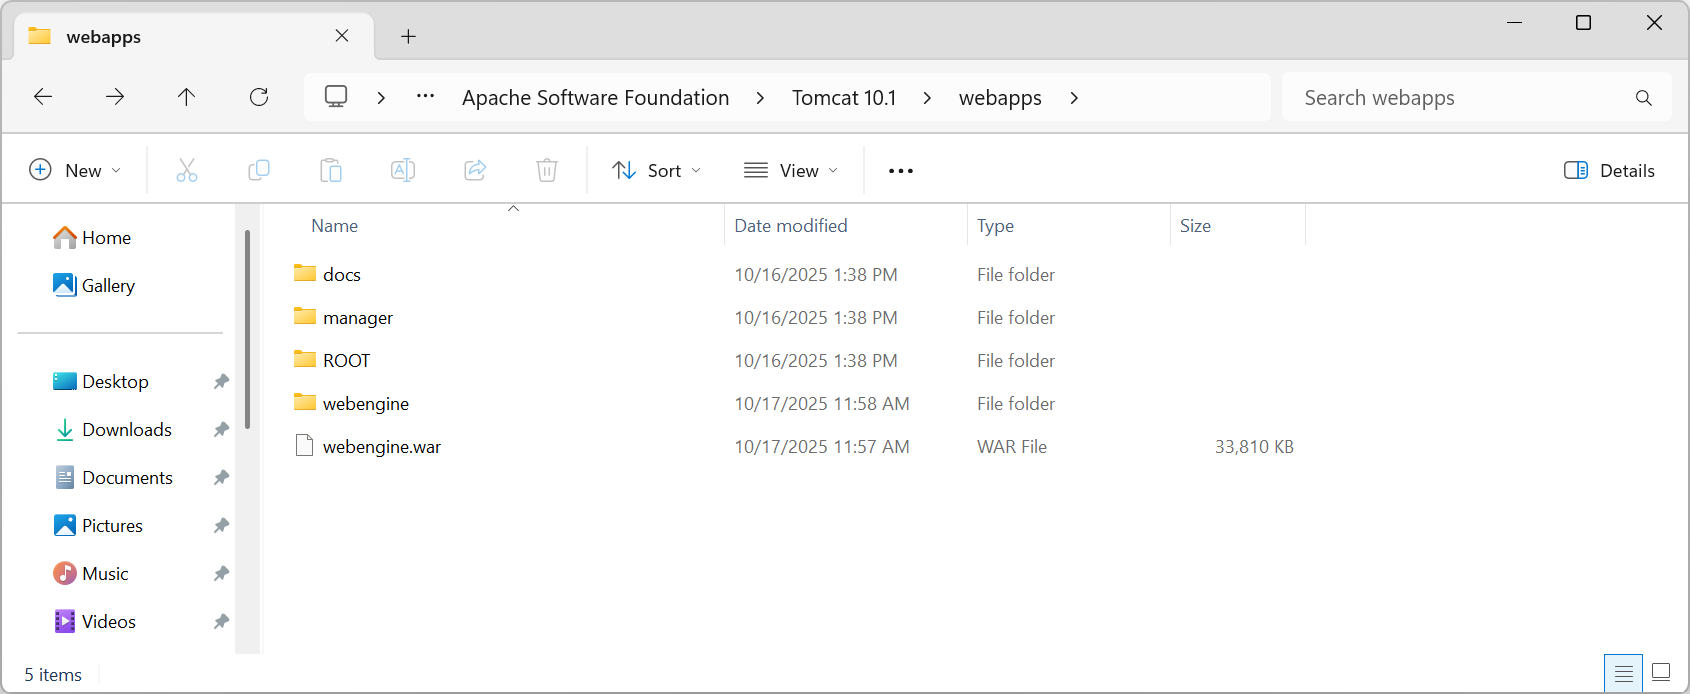
Task: Navigate to Tomcat 10.1 breadcrumb
Action: 843,98
